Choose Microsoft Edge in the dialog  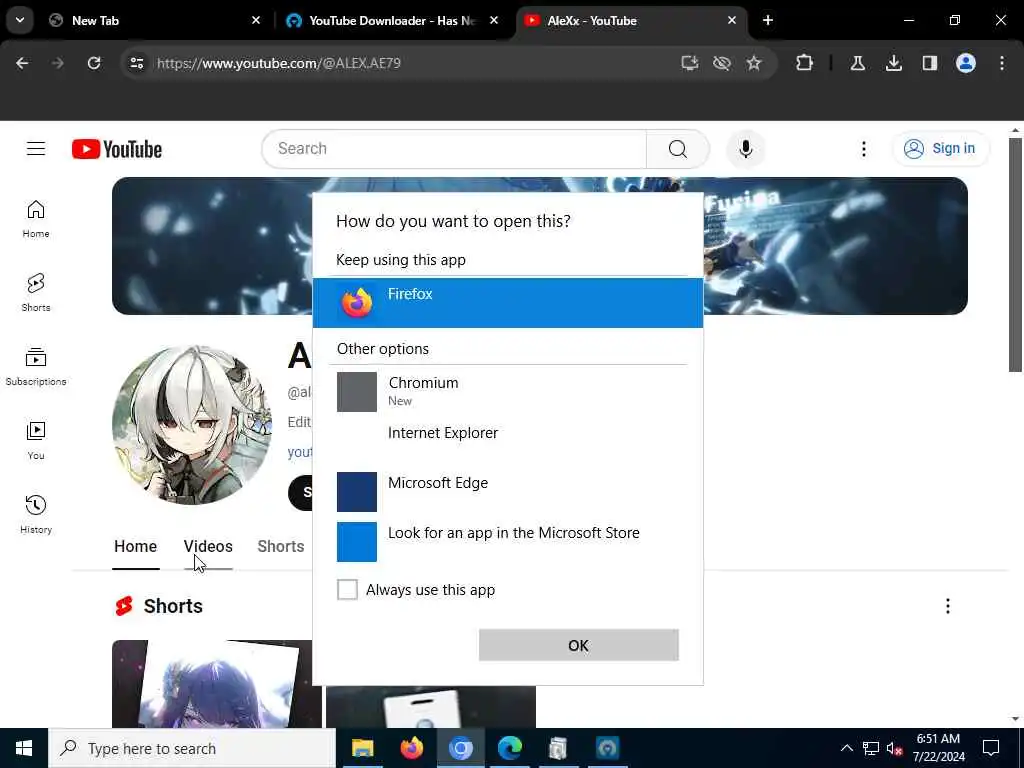point(508,492)
